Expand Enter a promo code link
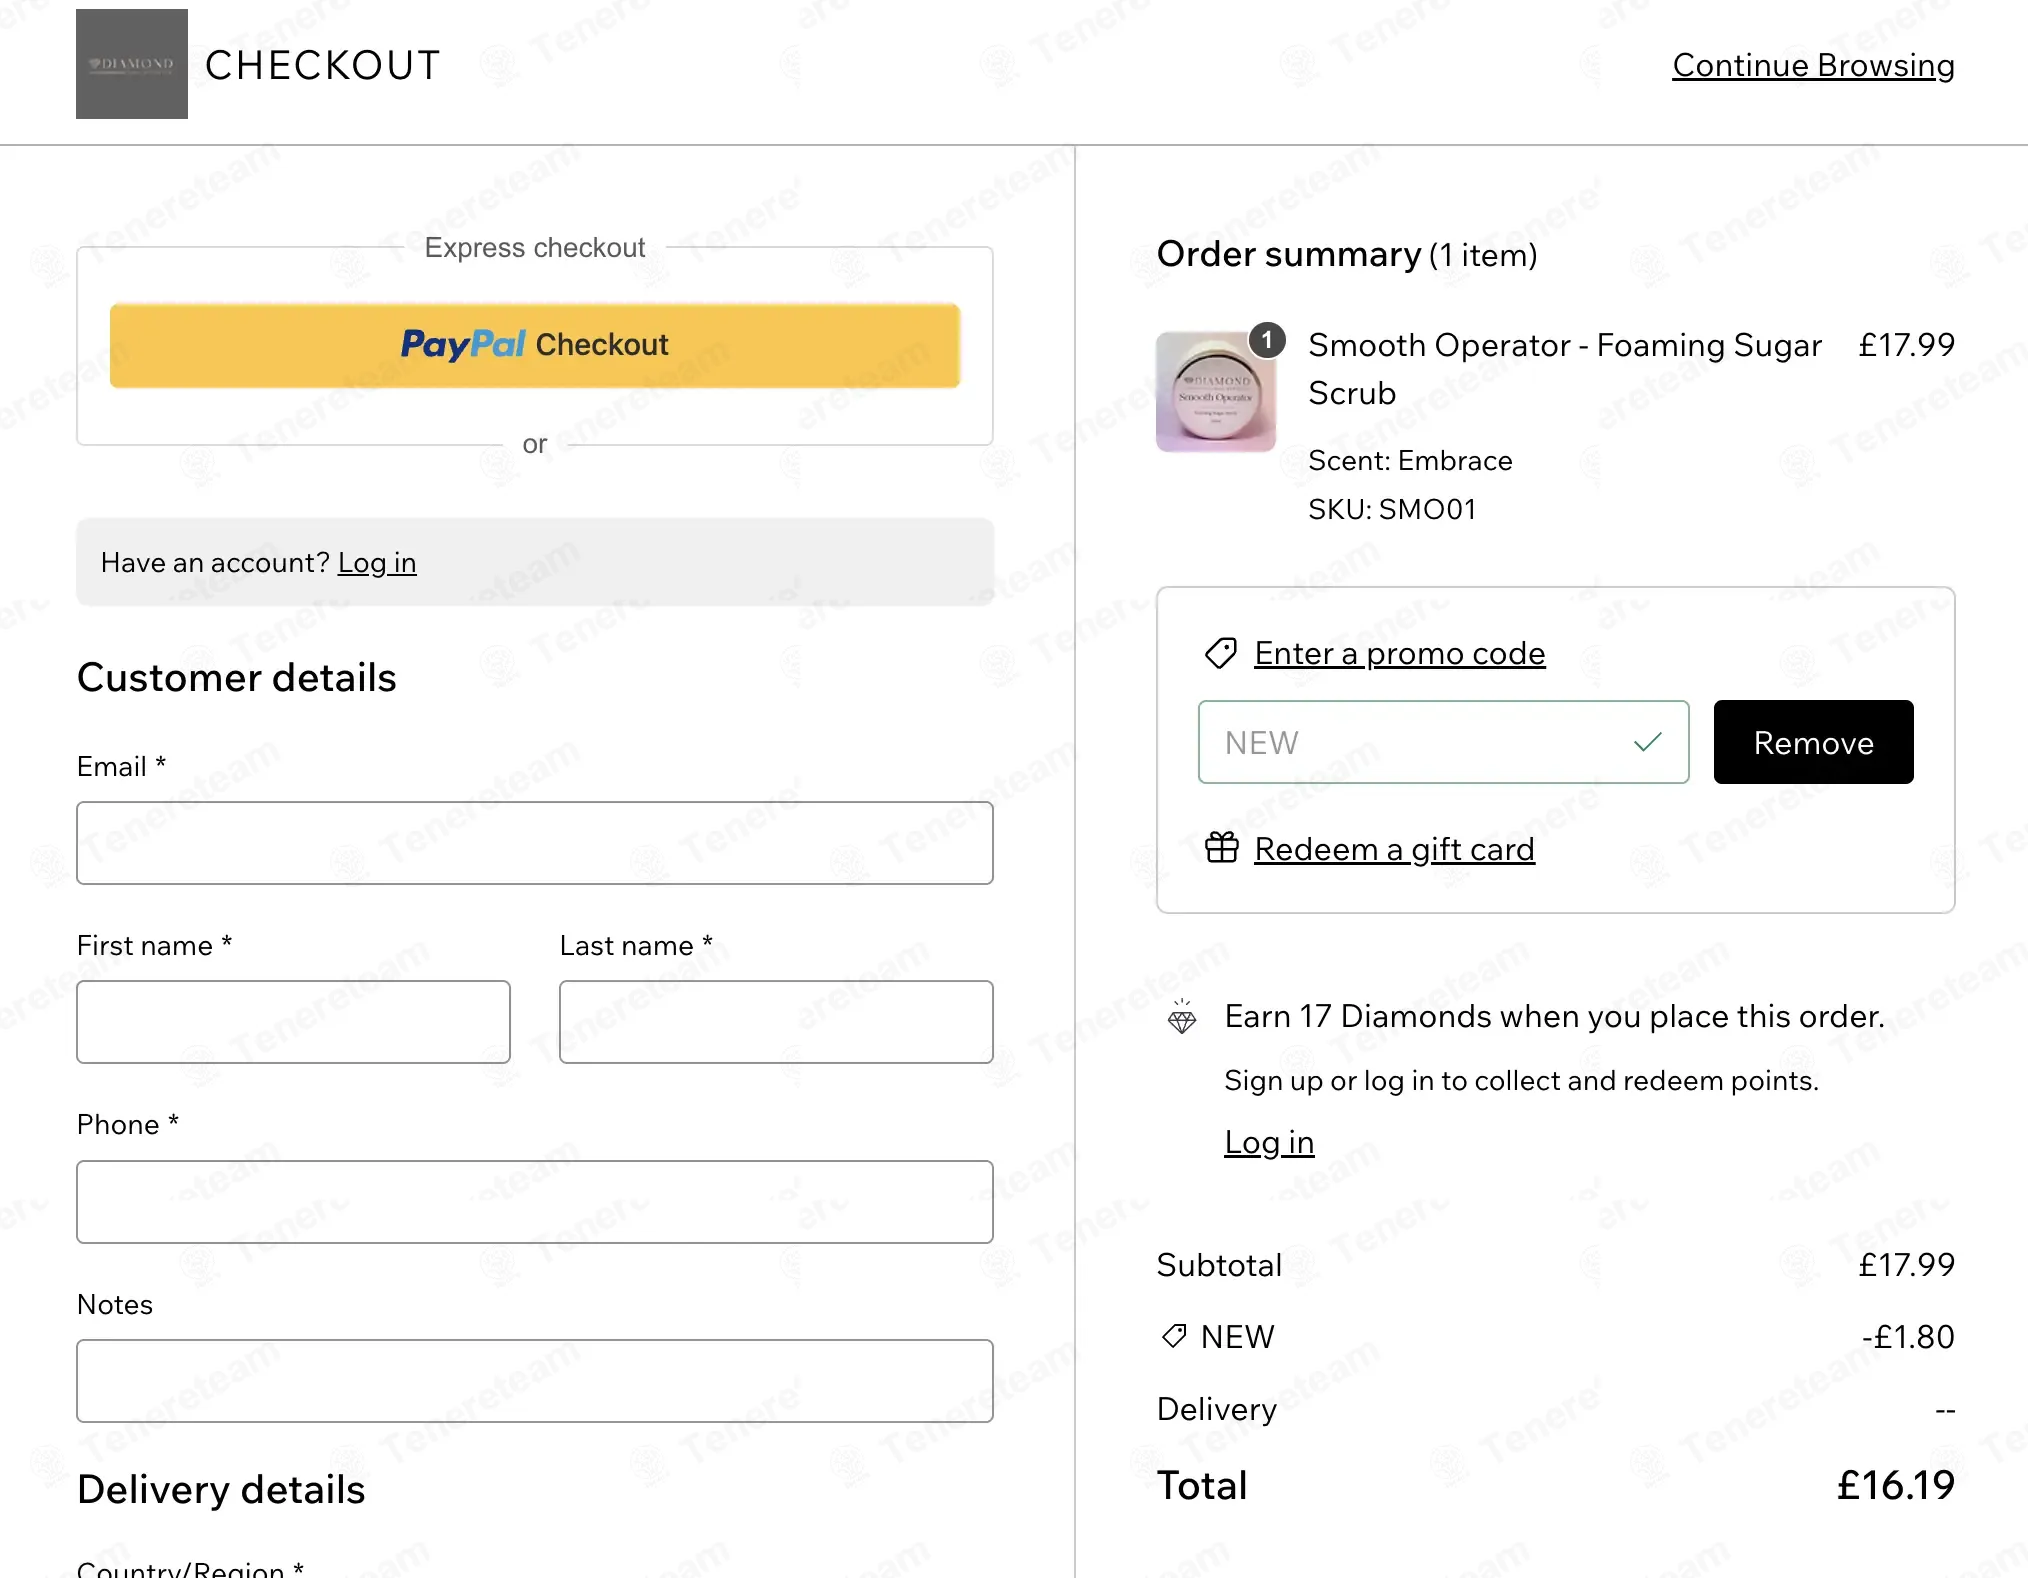 click(x=1400, y=653)
